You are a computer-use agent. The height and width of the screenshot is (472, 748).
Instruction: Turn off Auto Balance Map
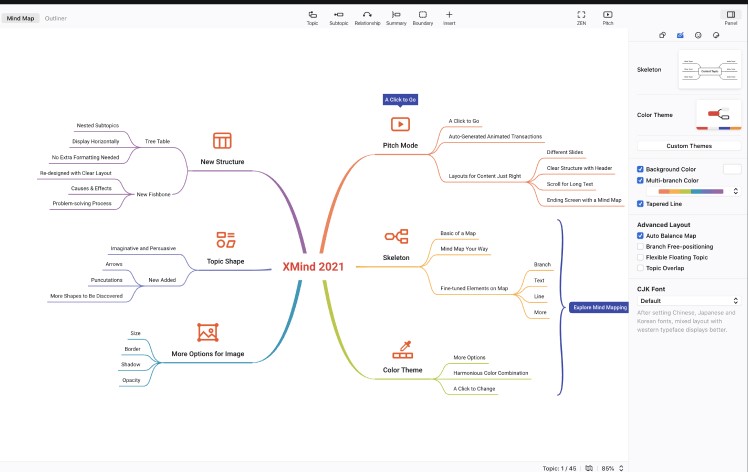pyautogui.click(x=640, y=236)
